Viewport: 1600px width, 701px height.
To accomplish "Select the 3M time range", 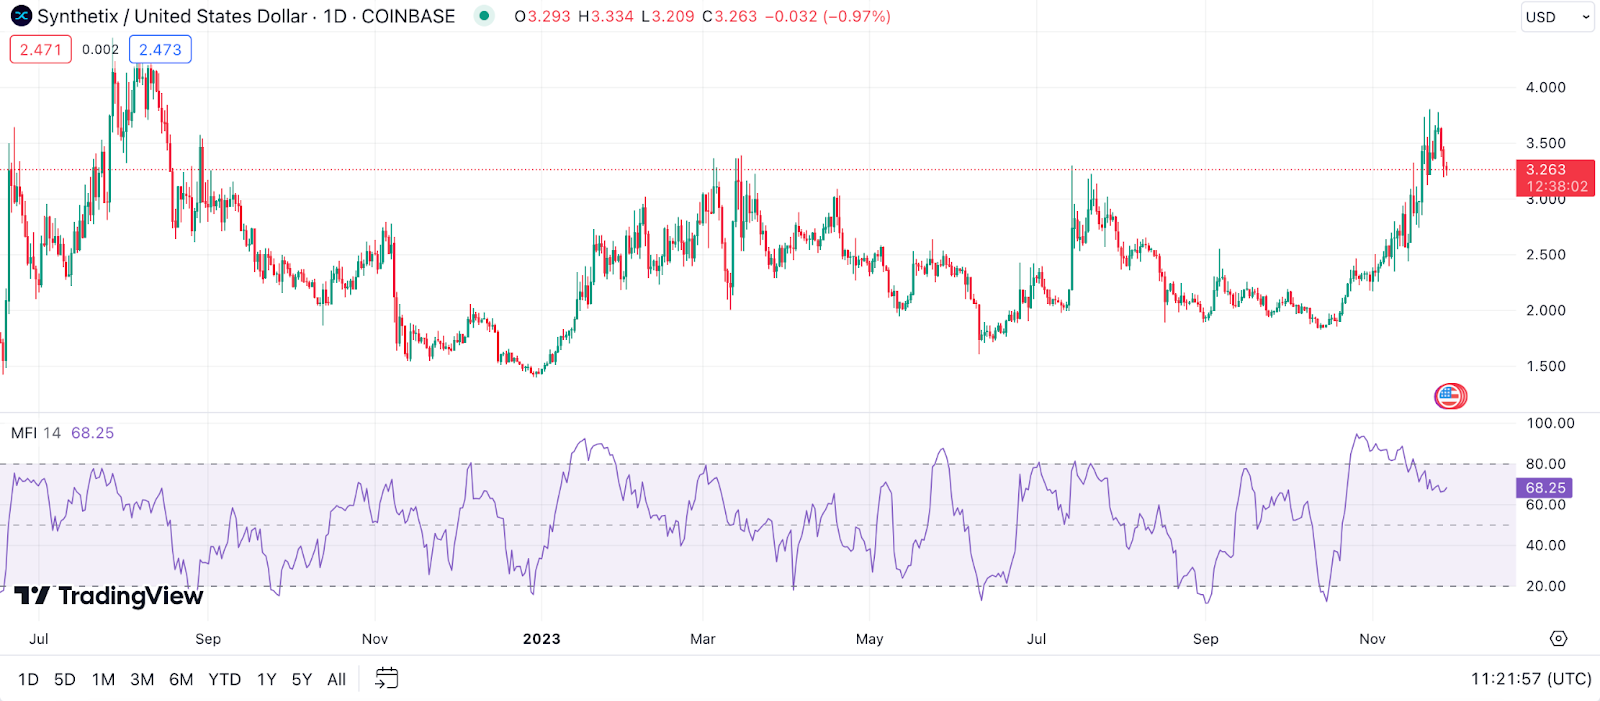I will (142, 679).
